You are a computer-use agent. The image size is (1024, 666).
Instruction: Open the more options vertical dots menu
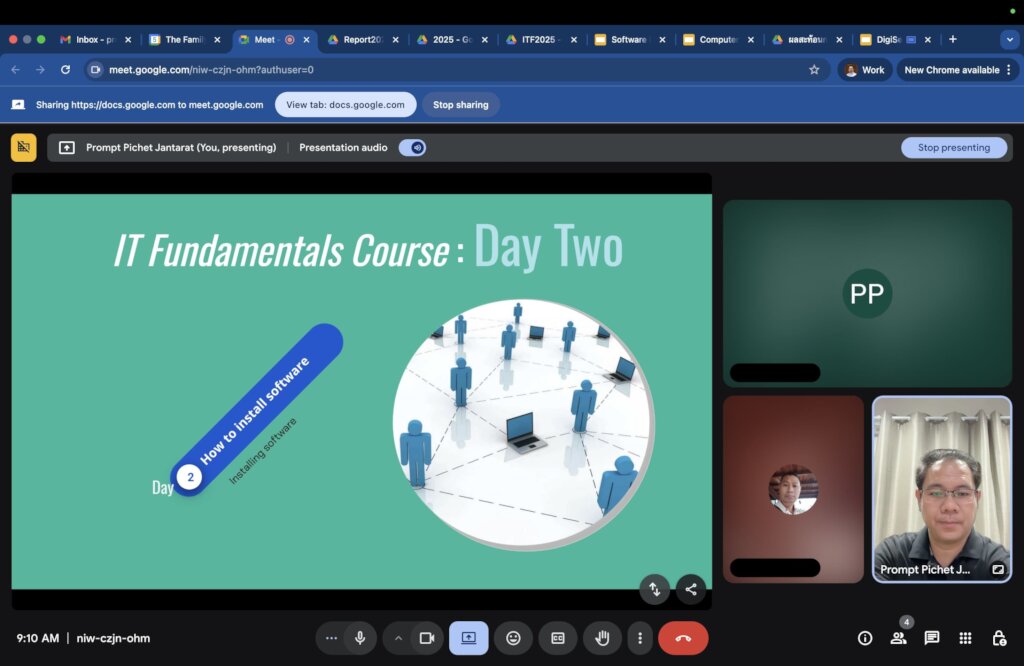coord(640,638)
